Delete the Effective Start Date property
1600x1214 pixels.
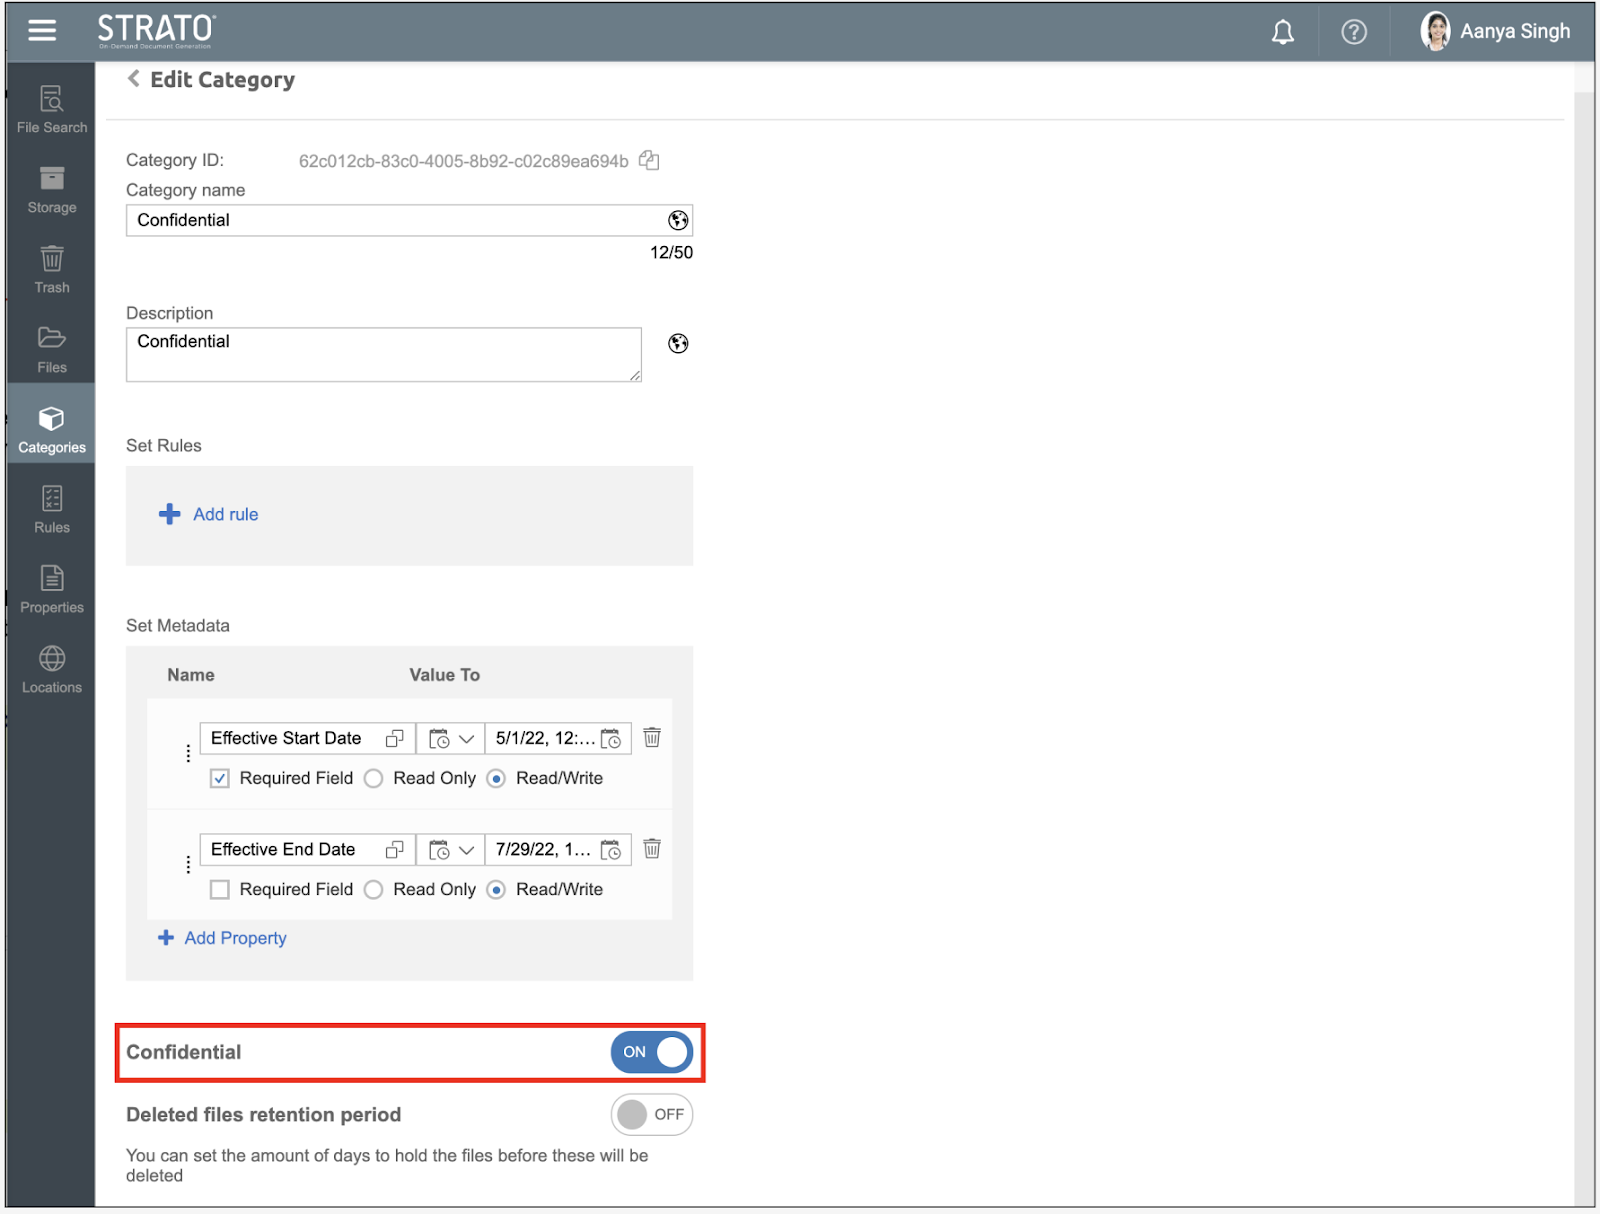652,738
